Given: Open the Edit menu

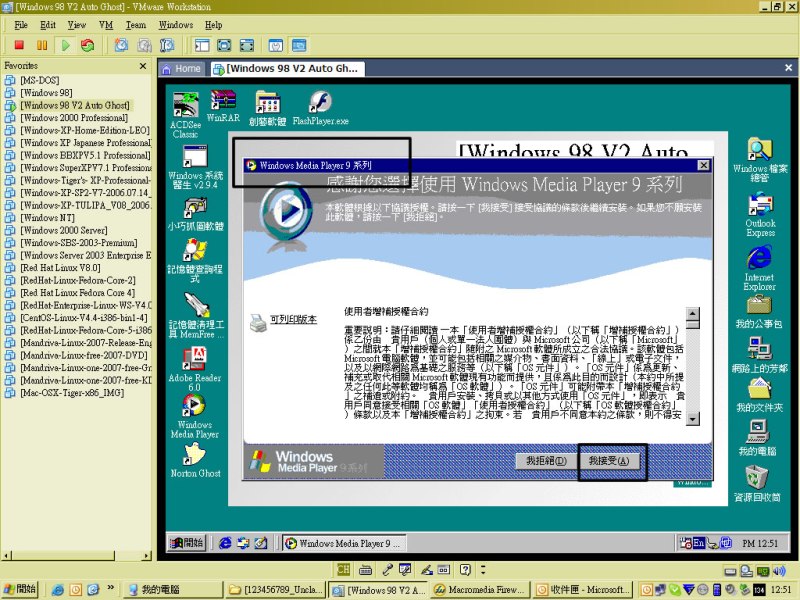Looking at the screenshot, I should 48,25.
